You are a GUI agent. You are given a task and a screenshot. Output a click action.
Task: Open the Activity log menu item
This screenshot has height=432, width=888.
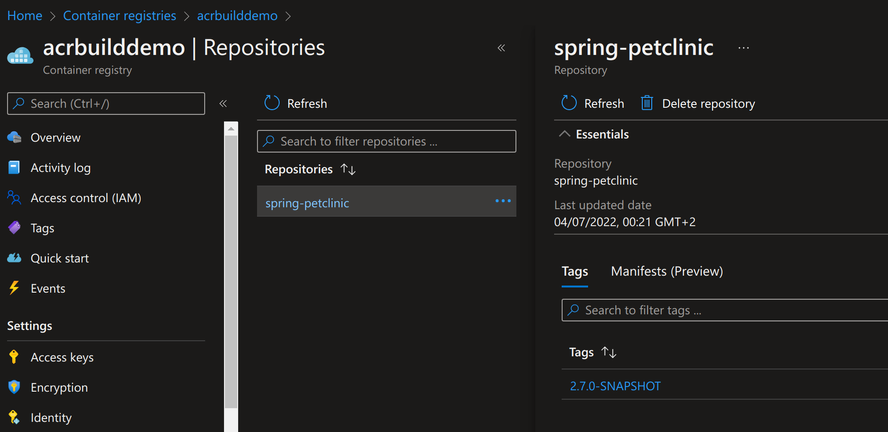[61, 168]
